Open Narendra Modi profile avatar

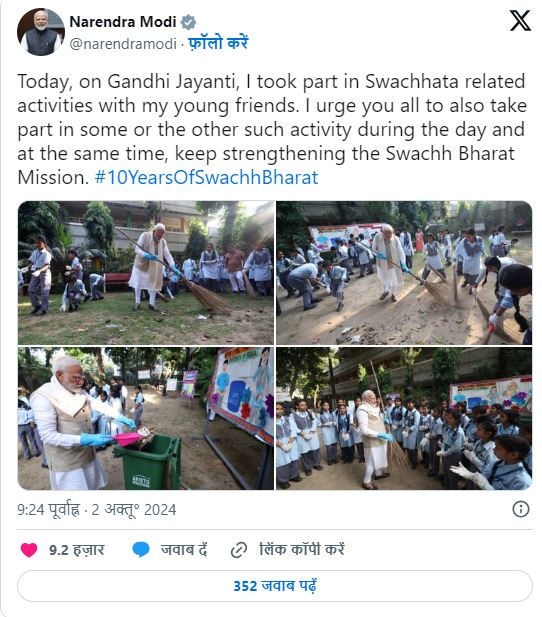click(x=41, y=32)
